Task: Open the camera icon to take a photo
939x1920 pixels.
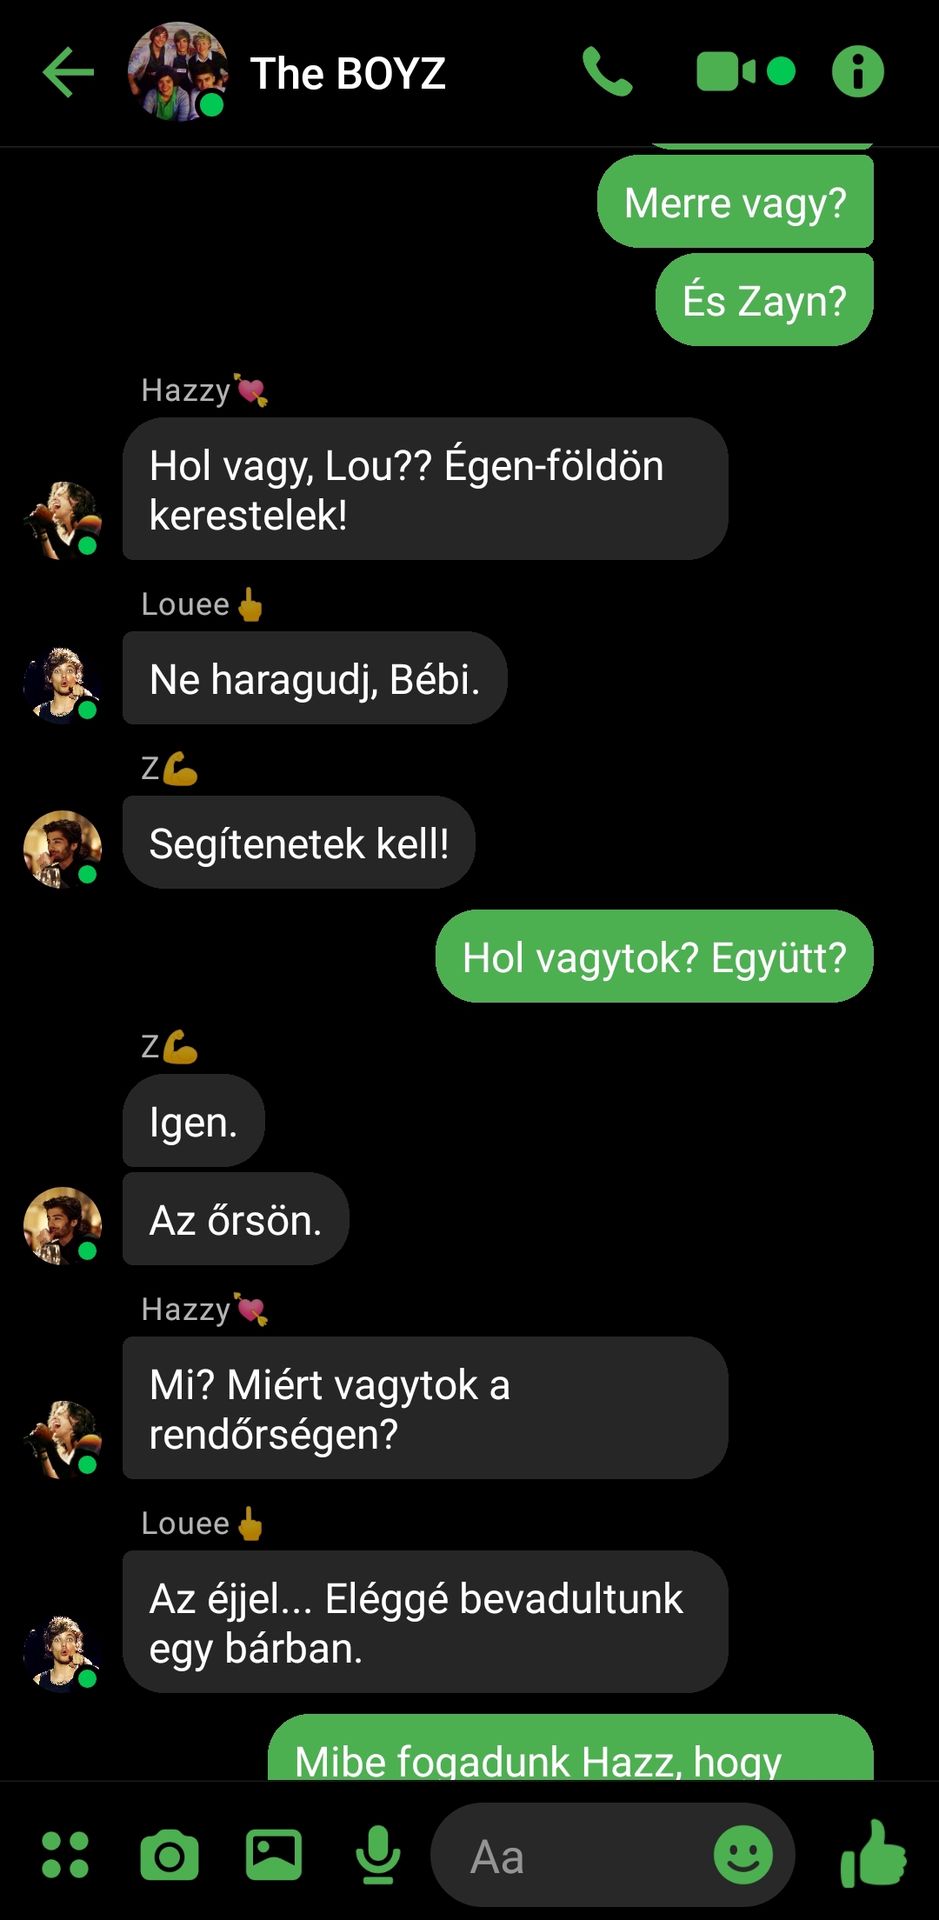Action: coord(169,1856)
